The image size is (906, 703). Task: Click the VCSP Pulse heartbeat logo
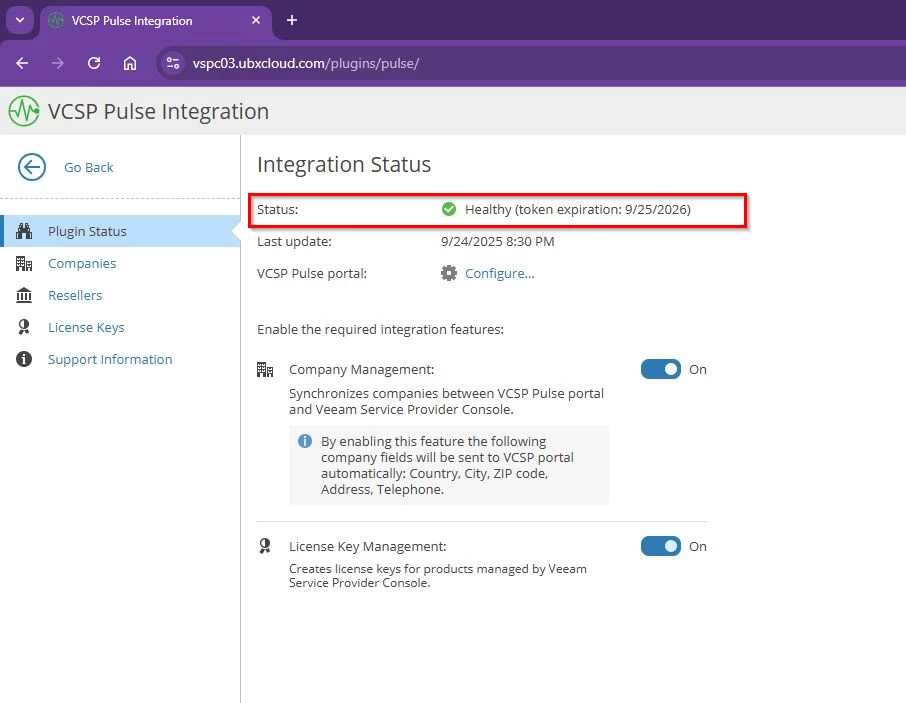(x=24, y=111)
